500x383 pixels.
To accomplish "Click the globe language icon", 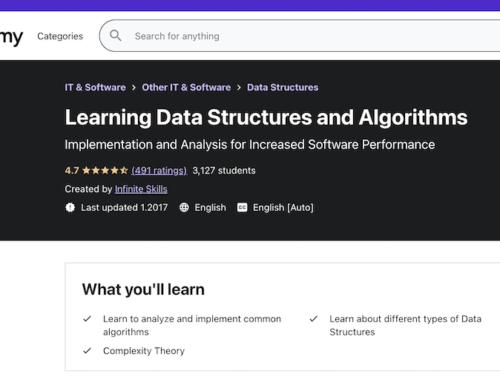I will 184,207.
